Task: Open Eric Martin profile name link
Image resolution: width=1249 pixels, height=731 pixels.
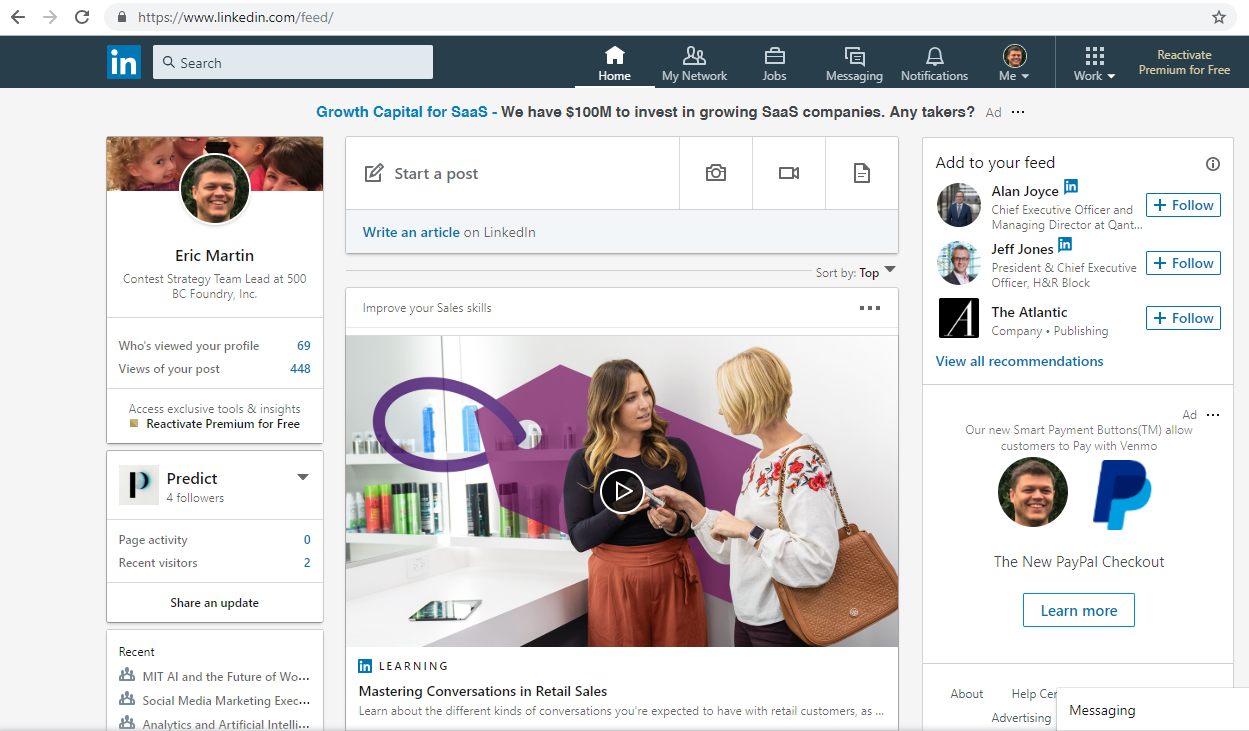Action: click(215, 255)
